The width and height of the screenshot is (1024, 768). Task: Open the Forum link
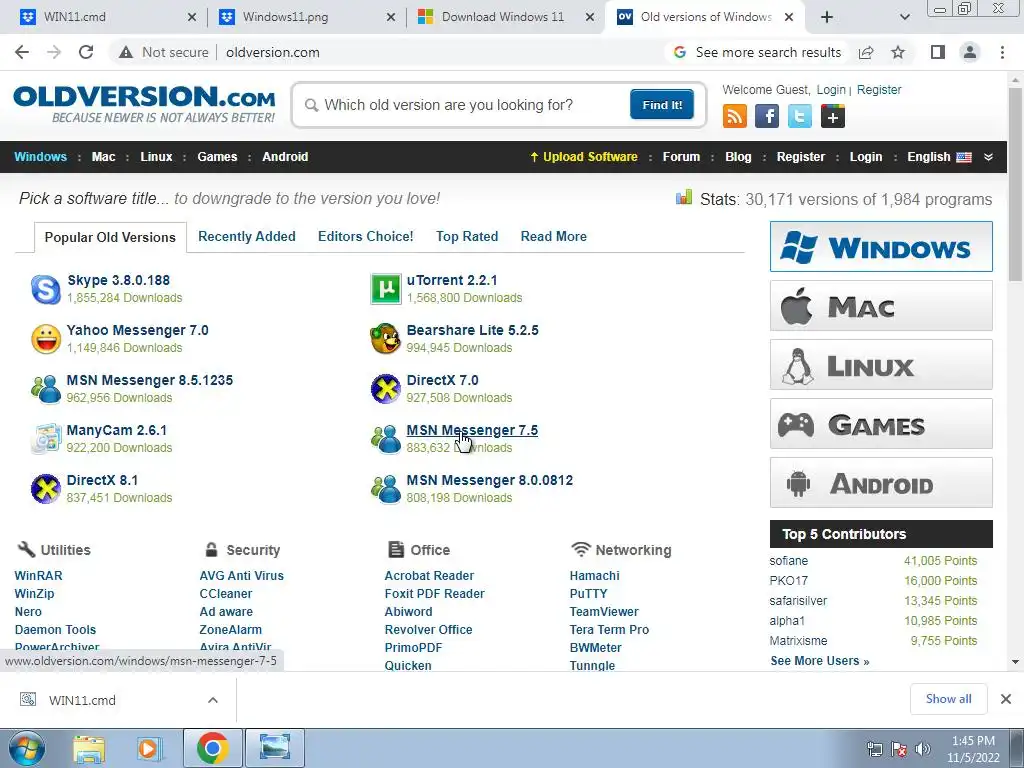pos(681,157)
